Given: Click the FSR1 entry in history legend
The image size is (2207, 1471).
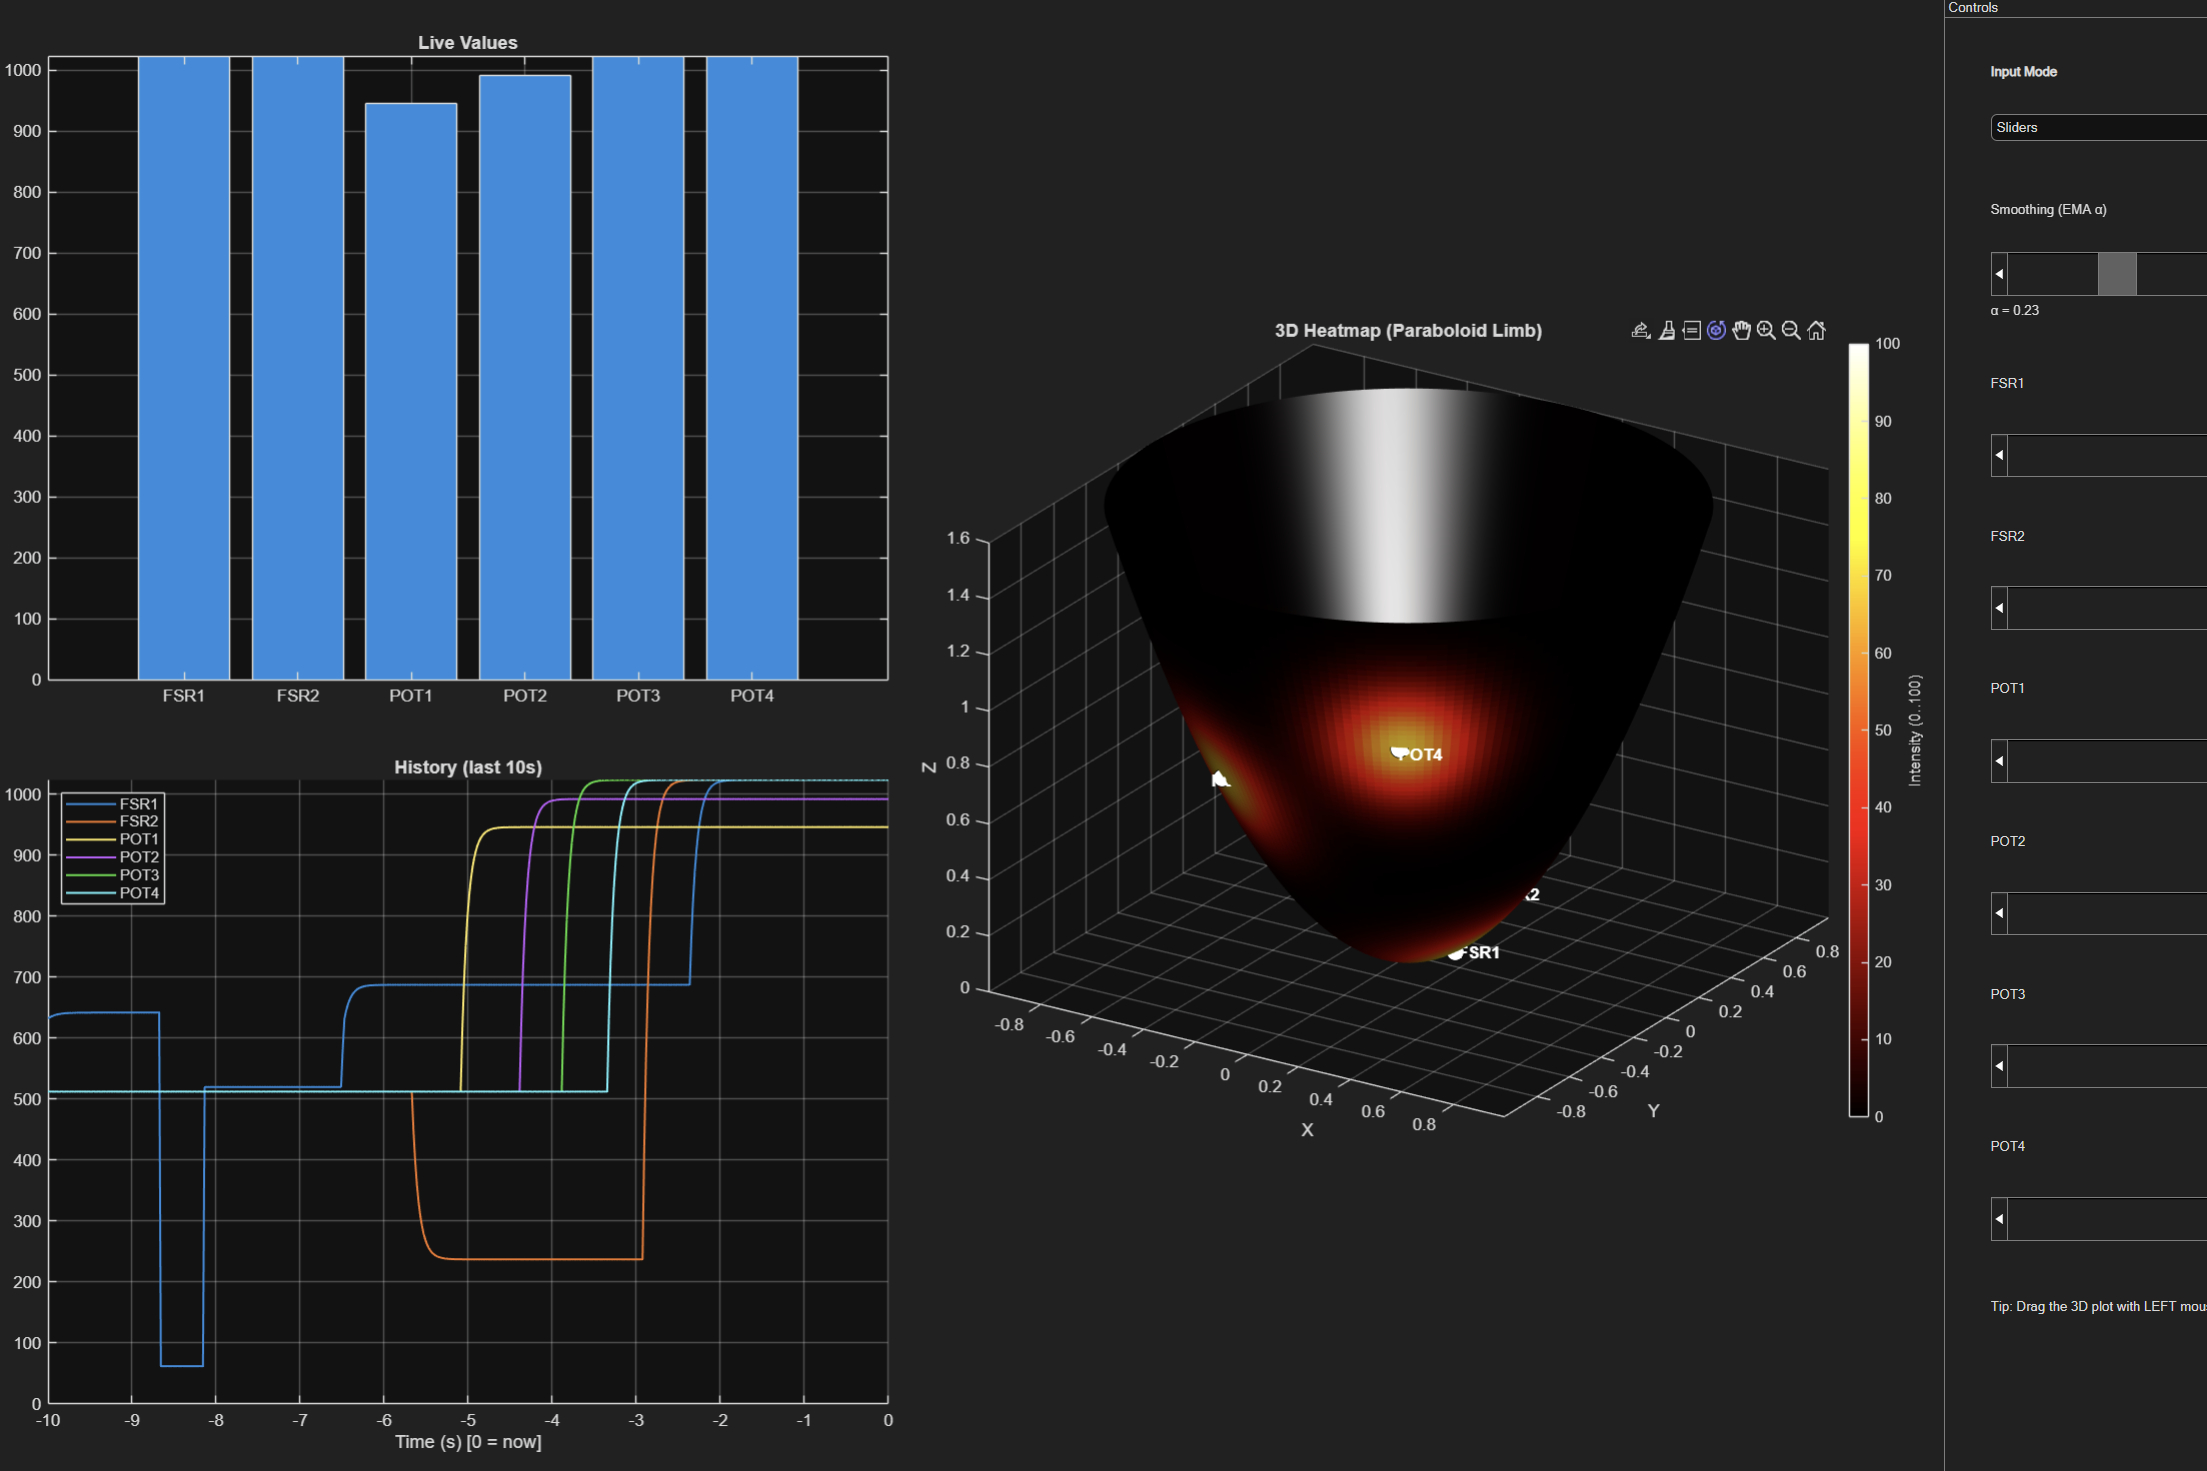Looking at the screenshot, I should pos(138,804).
